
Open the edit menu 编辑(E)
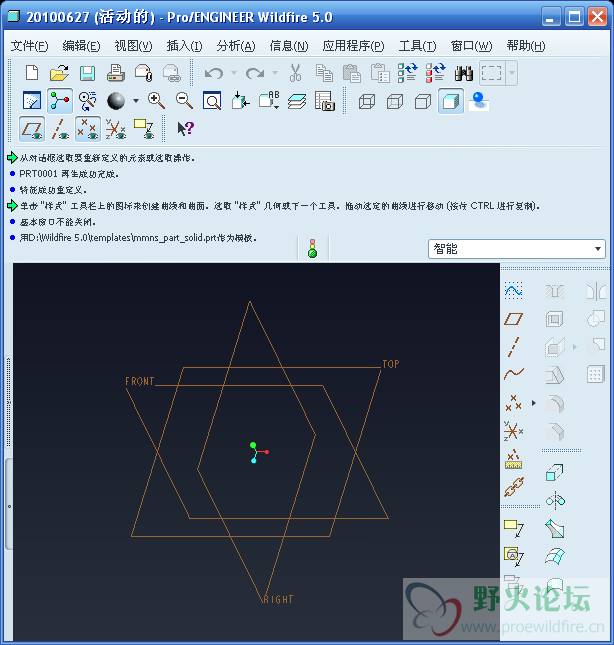pos(81,46)
